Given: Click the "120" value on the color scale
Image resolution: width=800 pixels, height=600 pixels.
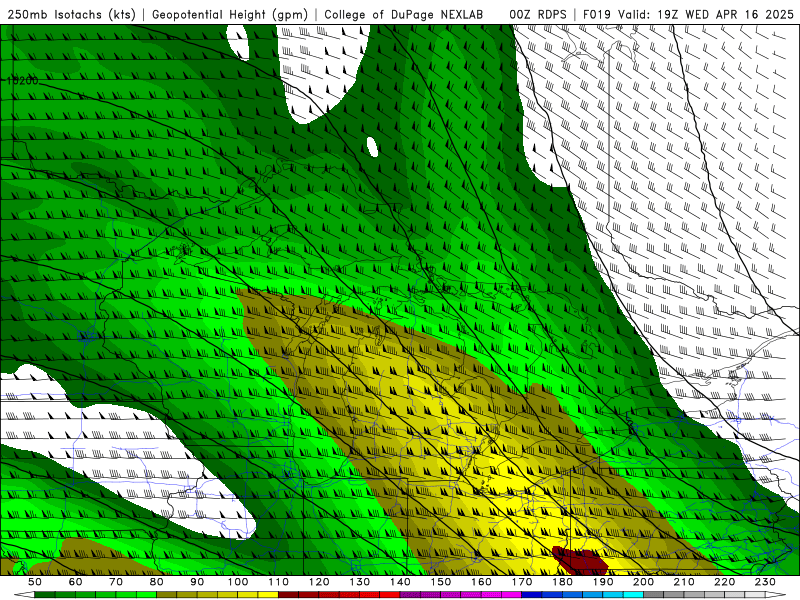Looking at the screenshot, I should tap(319, 582).
